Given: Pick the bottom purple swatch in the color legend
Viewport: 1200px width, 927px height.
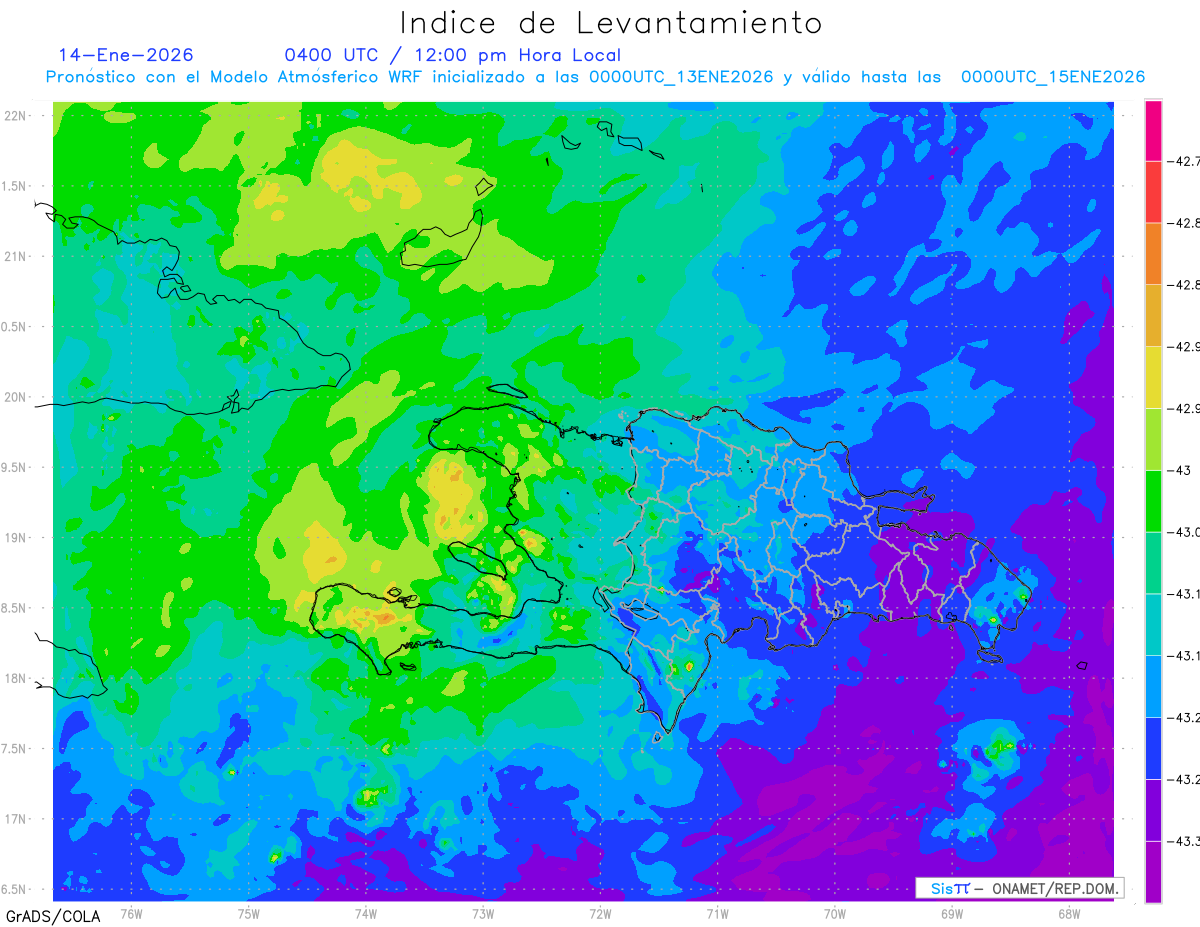Looking at the screenshot, I should (x=1153, y=872).
